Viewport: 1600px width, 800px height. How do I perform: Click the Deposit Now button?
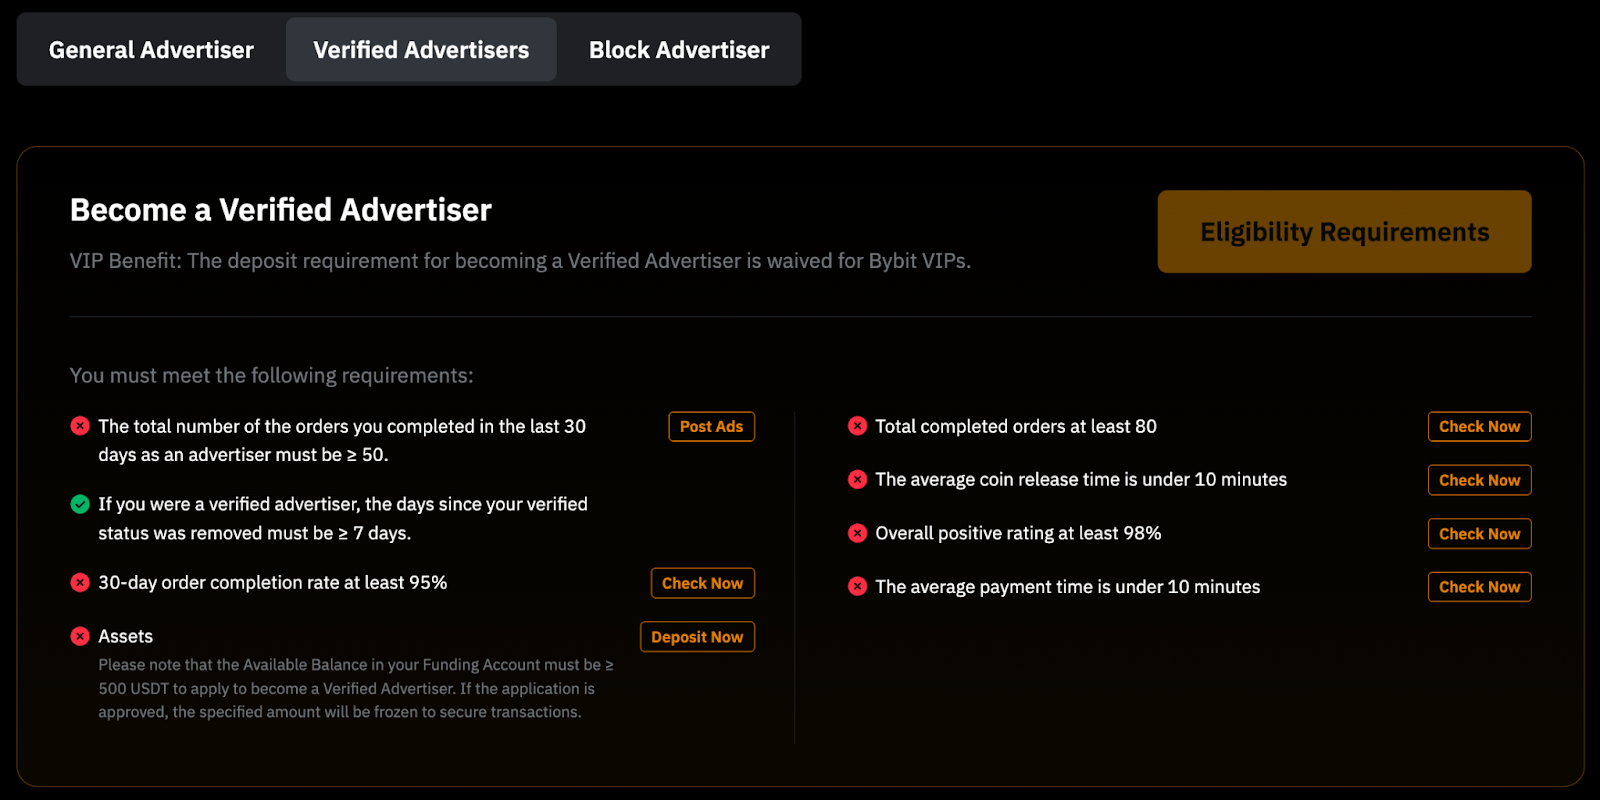(x=697, y=637)
